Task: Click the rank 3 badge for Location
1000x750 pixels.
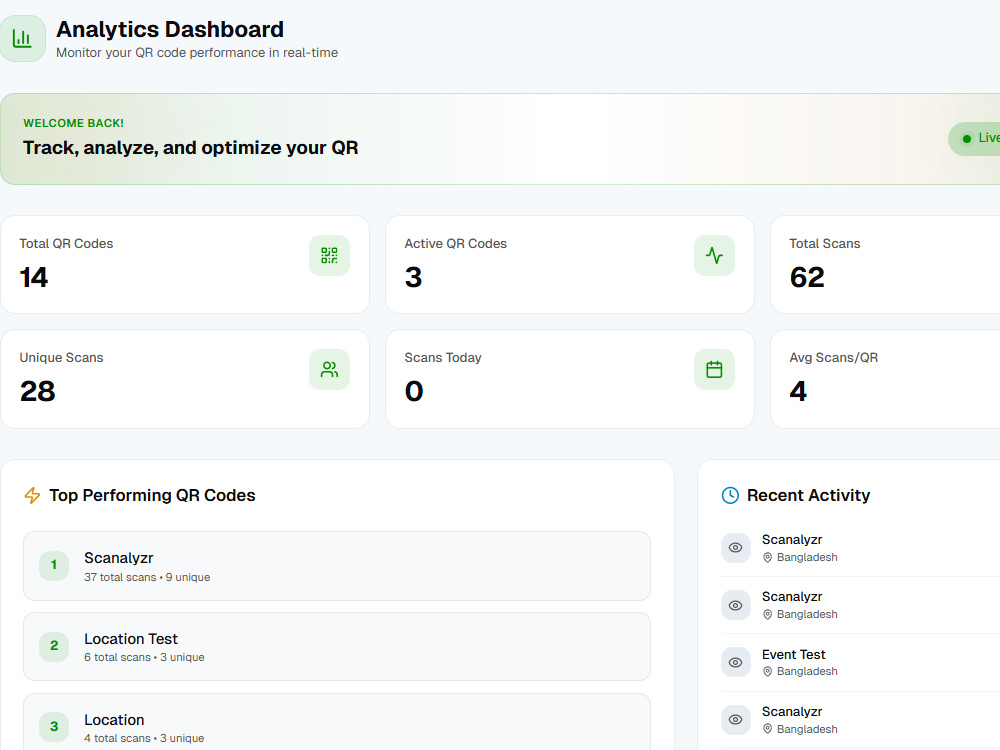Action: click(54, 727)
